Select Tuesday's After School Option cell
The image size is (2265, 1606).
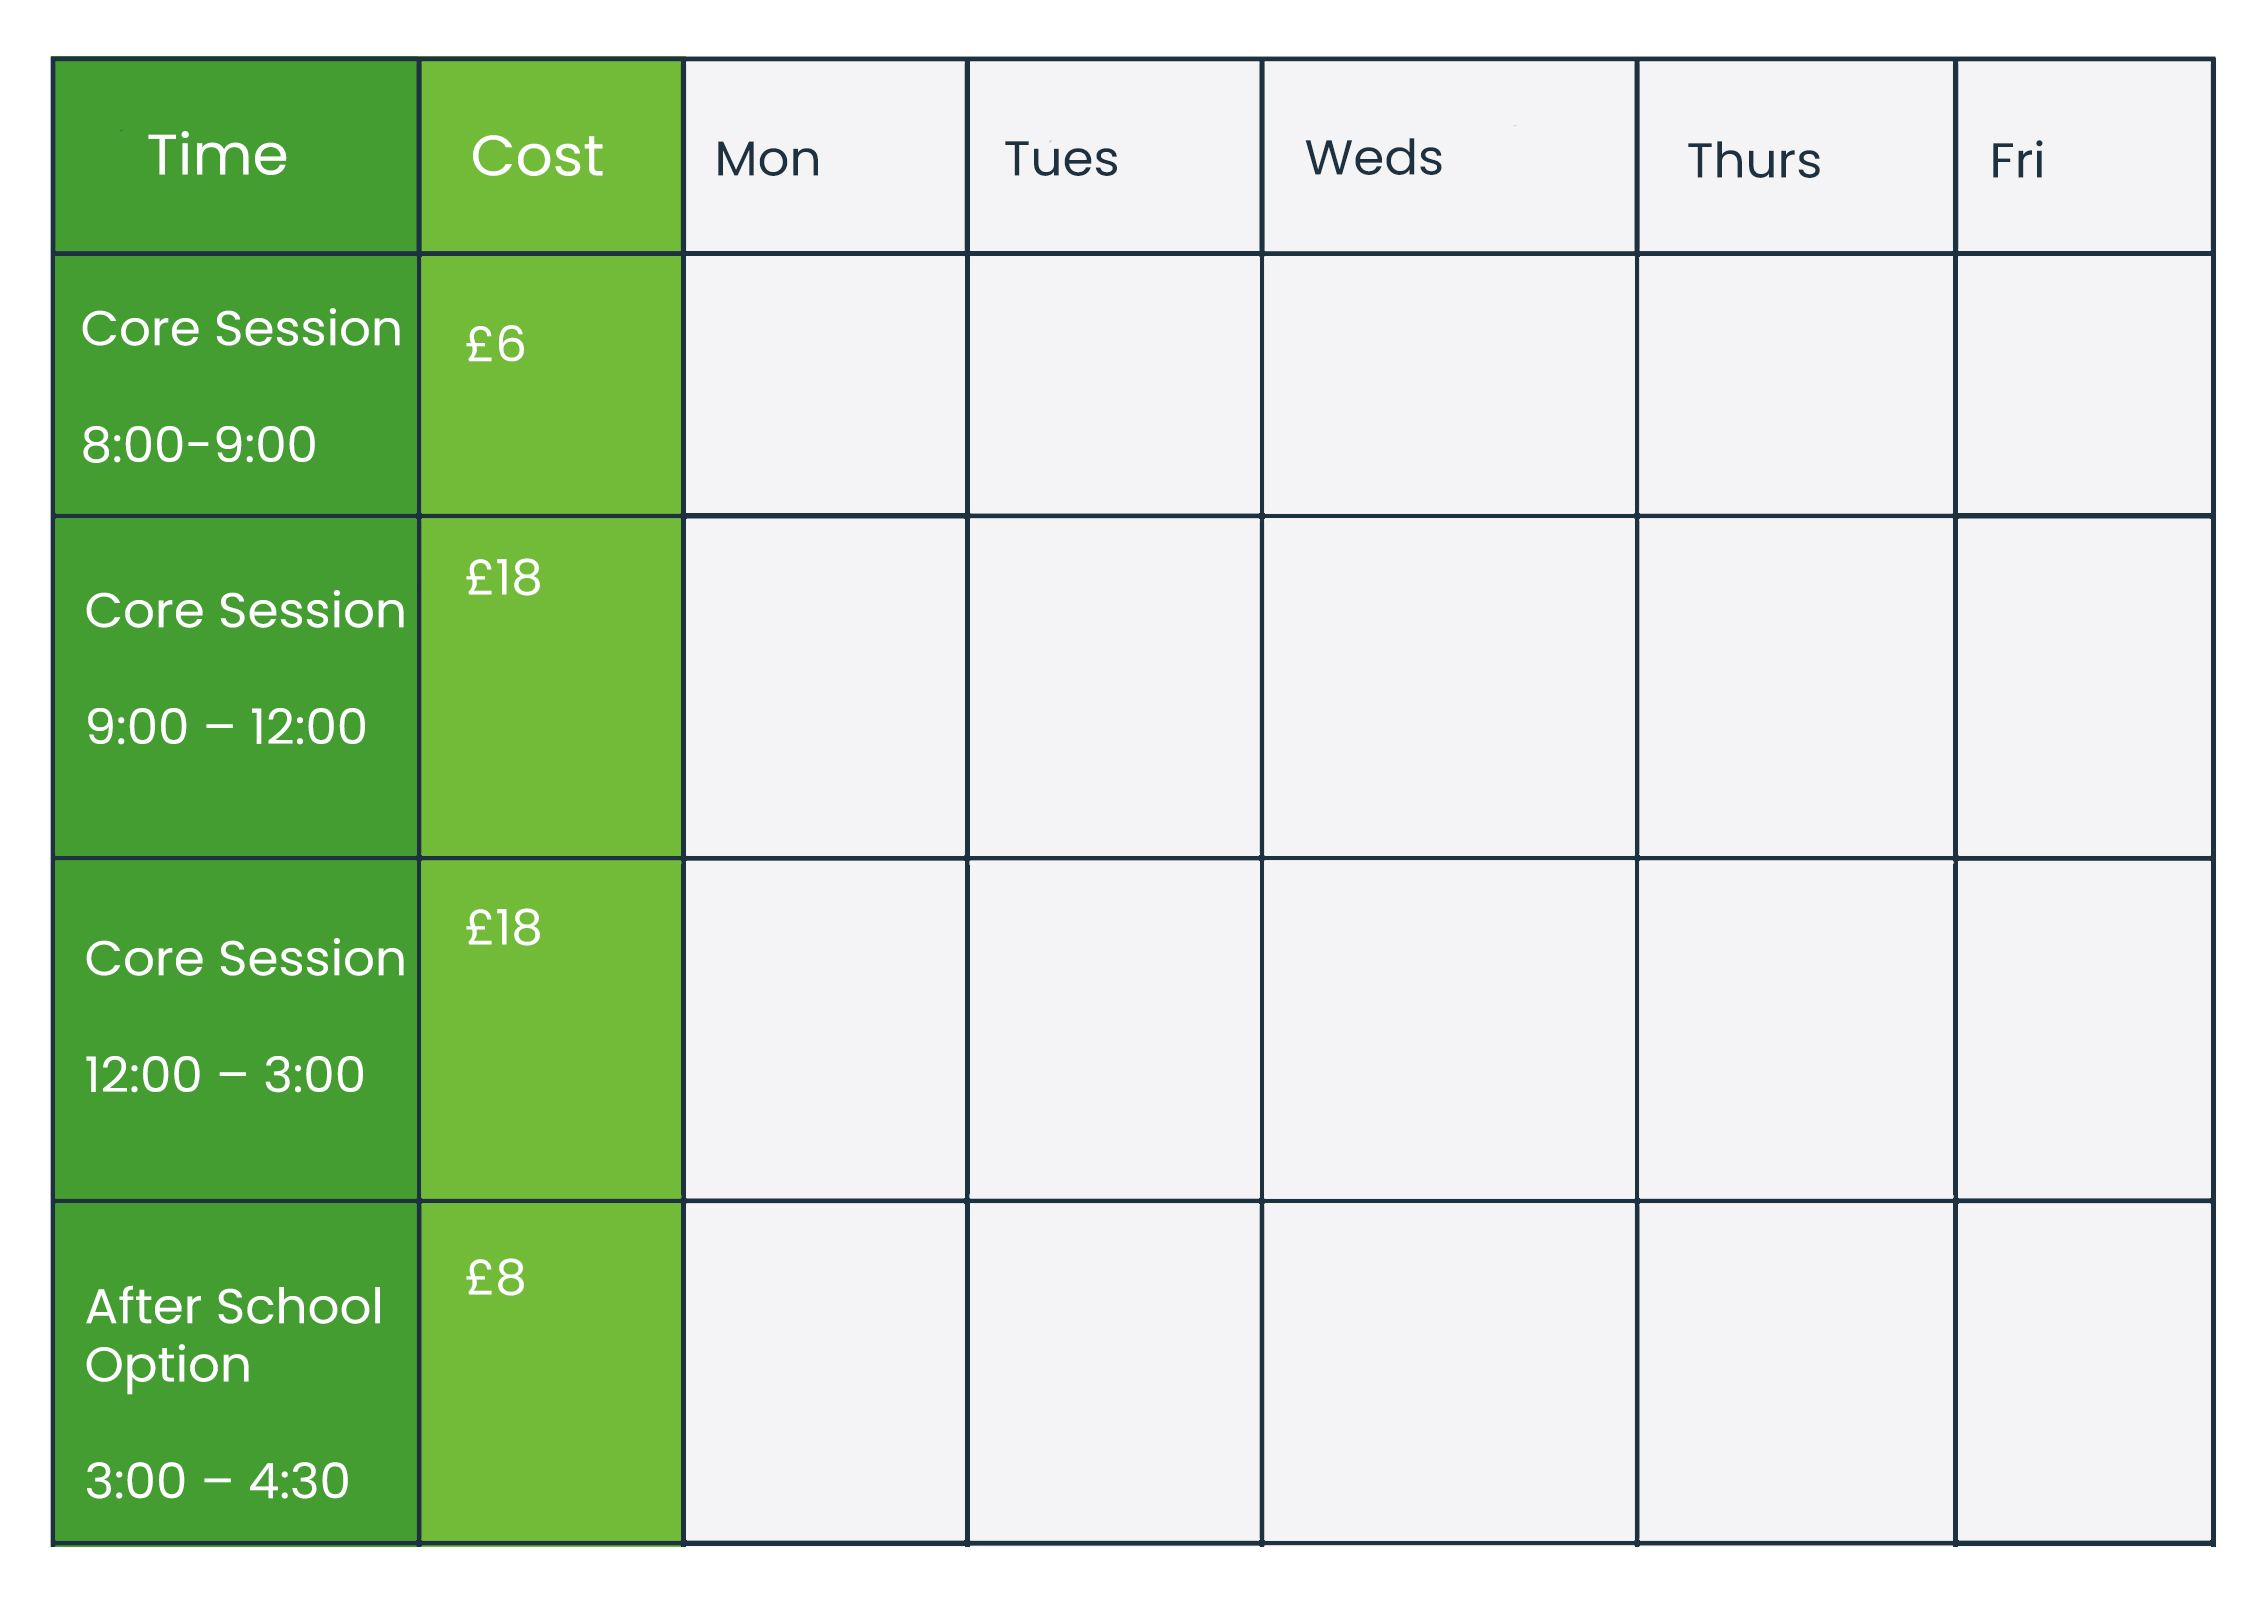pos(1114,1372)
